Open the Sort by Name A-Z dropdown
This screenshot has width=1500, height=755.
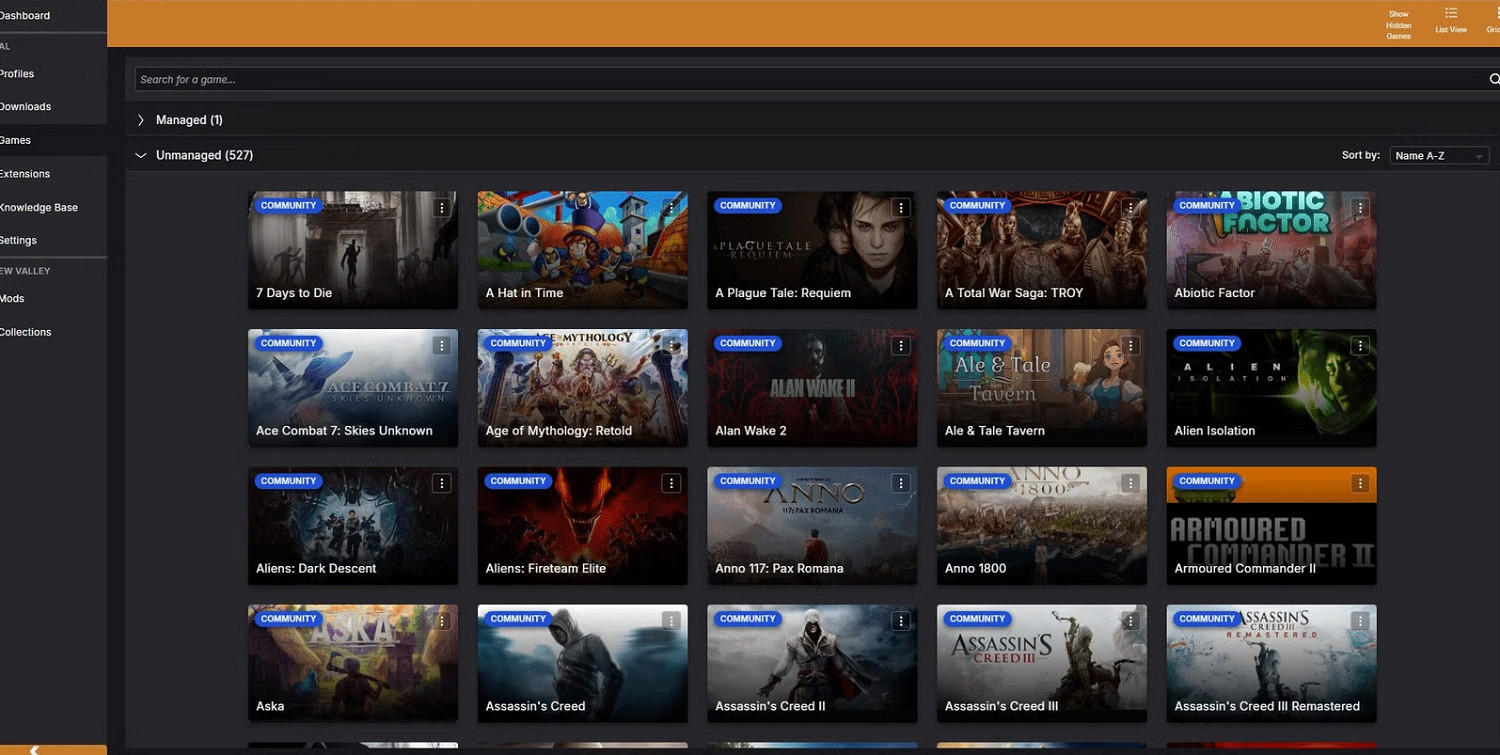[1439, 156]
